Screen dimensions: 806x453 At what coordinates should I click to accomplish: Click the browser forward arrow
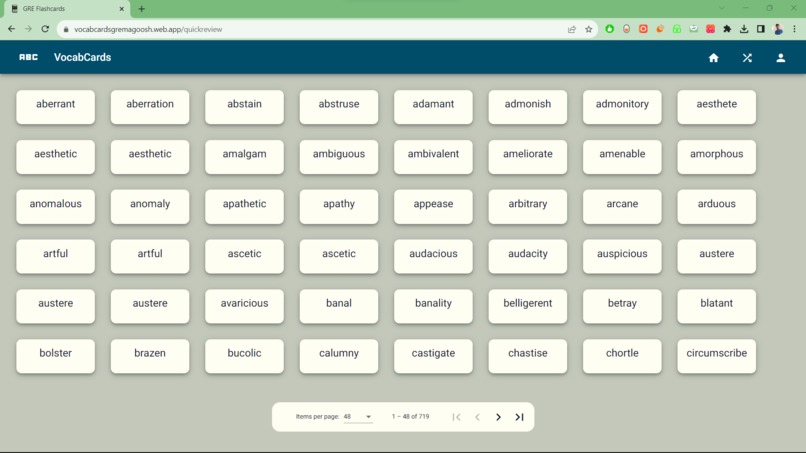[28, 29]
